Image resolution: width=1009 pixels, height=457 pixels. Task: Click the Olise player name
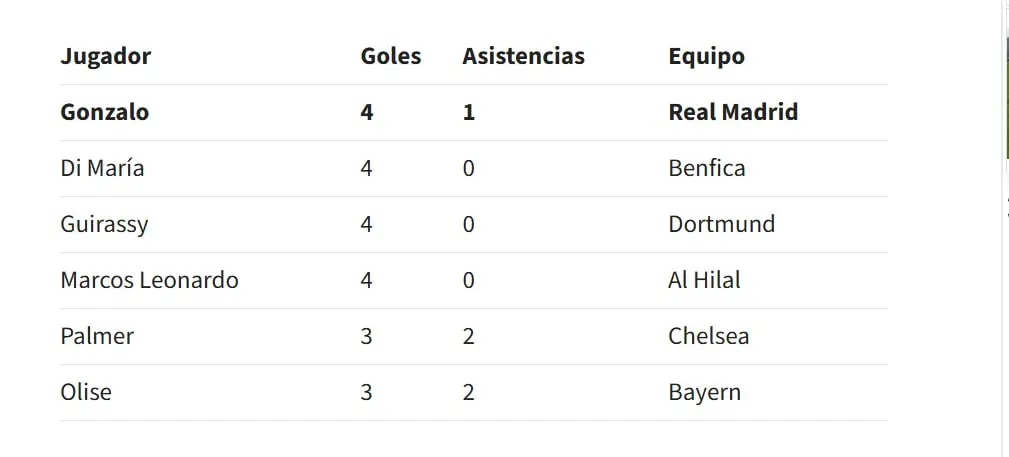click(x=86, y=392)
